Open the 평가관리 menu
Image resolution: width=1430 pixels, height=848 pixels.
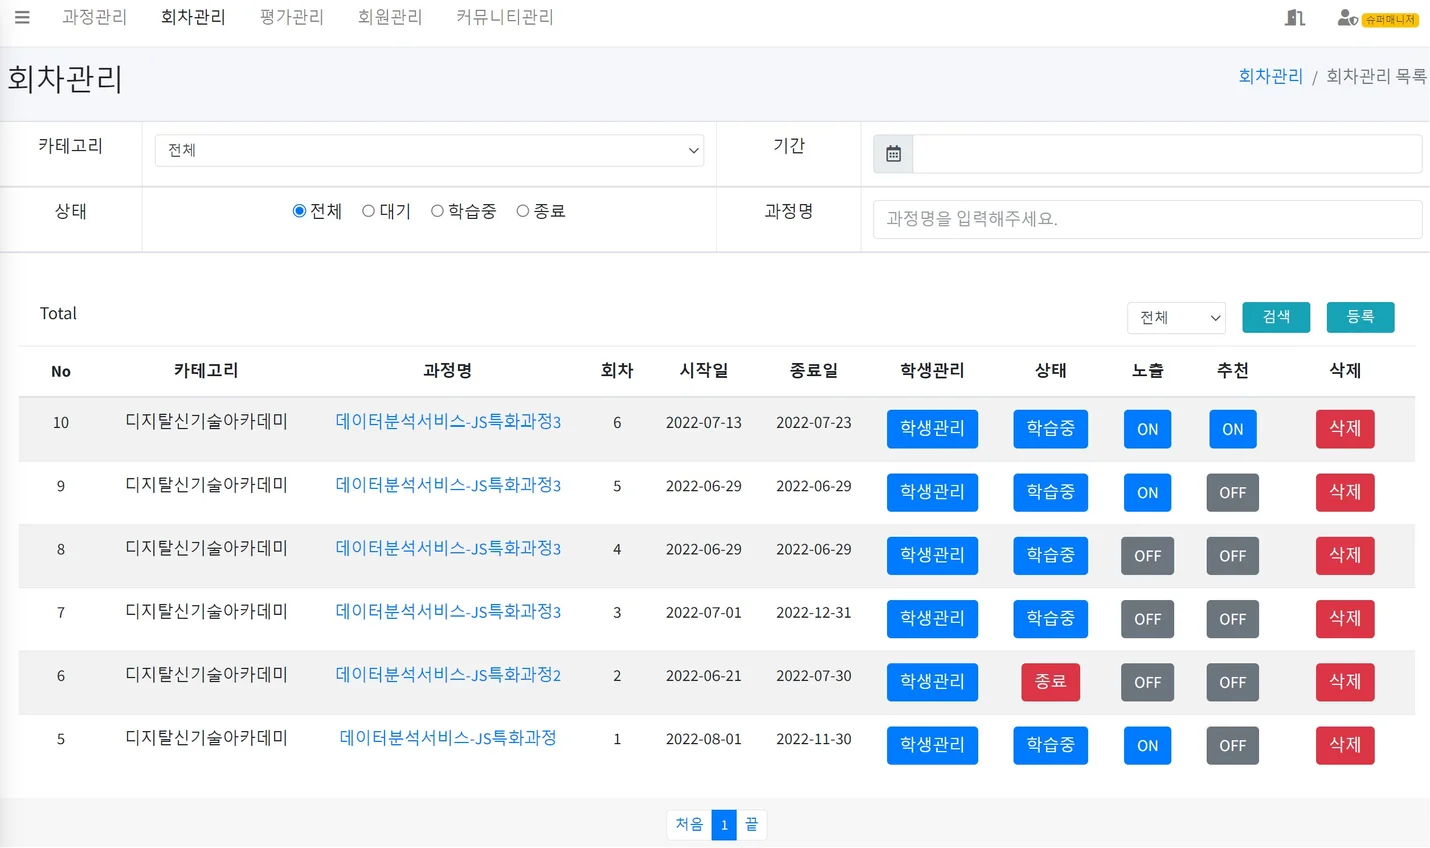(x=292, y=17)
